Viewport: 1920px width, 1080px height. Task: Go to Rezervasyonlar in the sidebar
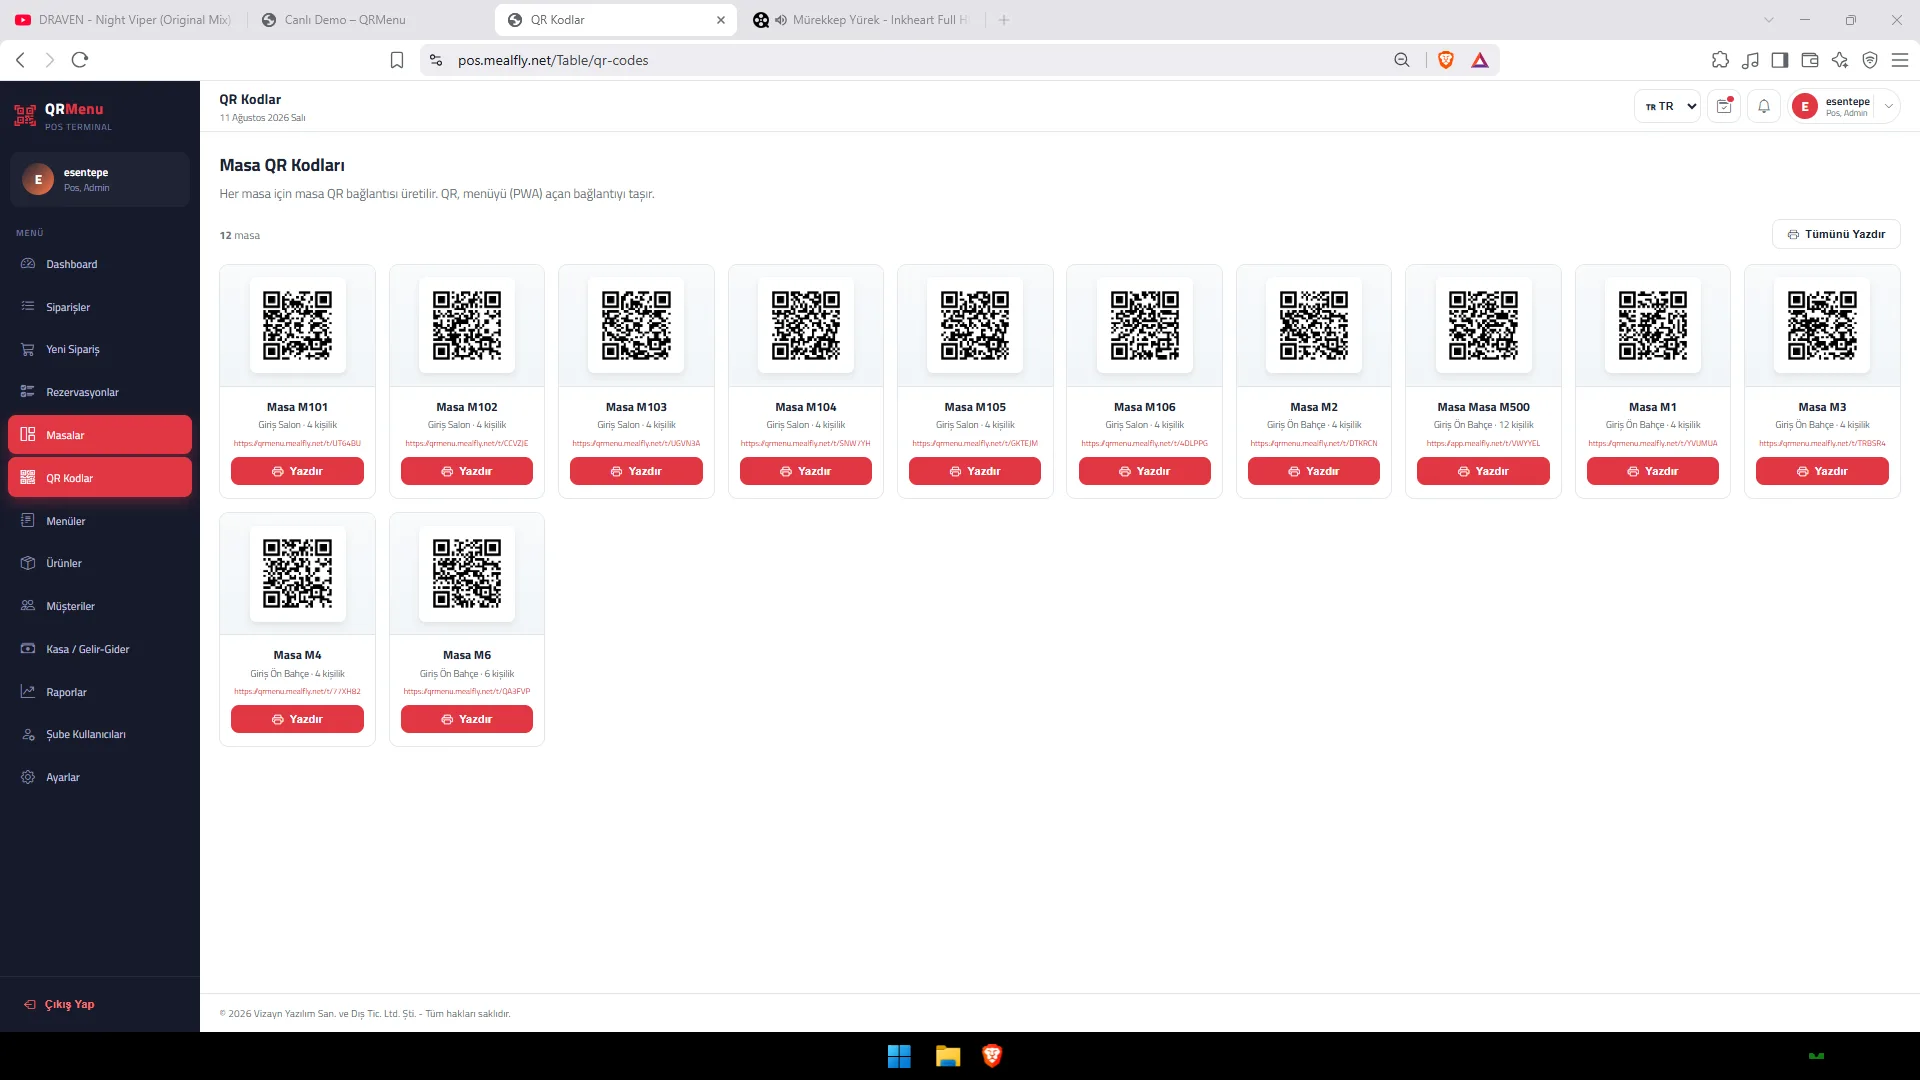(x=100, y=392)
